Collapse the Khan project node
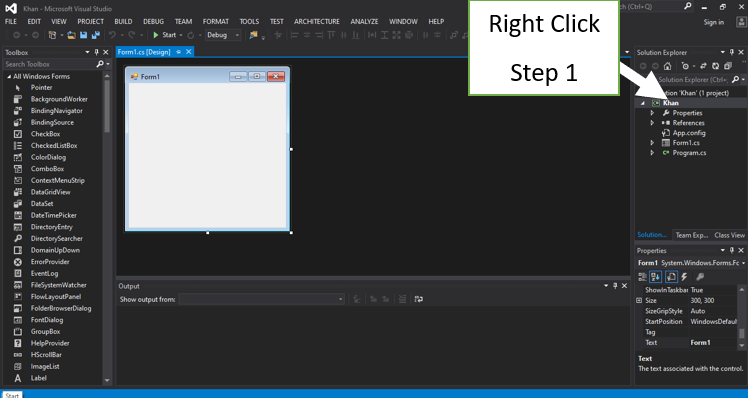The image size is (748, 398). point(643,103)
